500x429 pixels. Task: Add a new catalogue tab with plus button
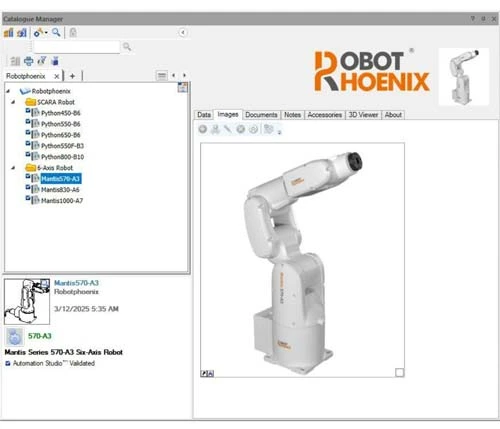click(x=72, y=76)
